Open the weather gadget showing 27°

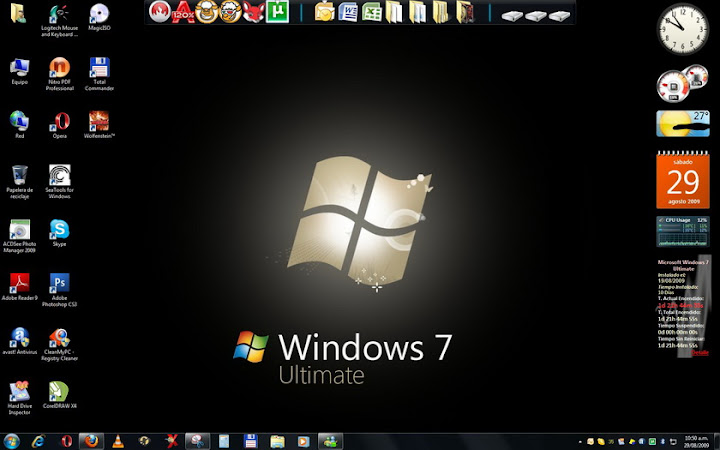pyautogui.click(x=683, y=124)
